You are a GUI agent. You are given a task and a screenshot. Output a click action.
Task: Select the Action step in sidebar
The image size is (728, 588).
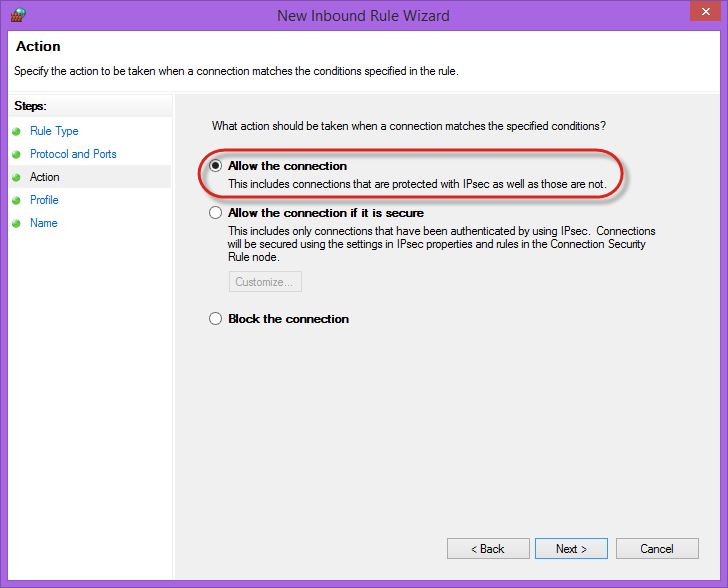click(45, 177)
